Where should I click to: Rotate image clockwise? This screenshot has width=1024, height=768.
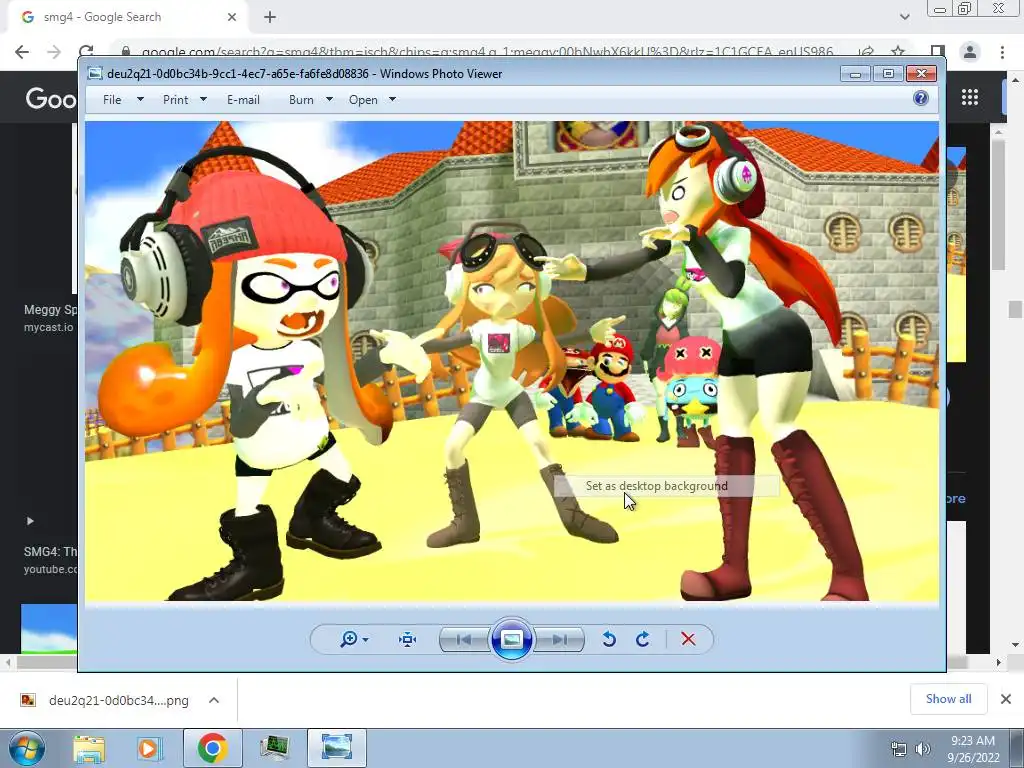click(x=643, y=639)
